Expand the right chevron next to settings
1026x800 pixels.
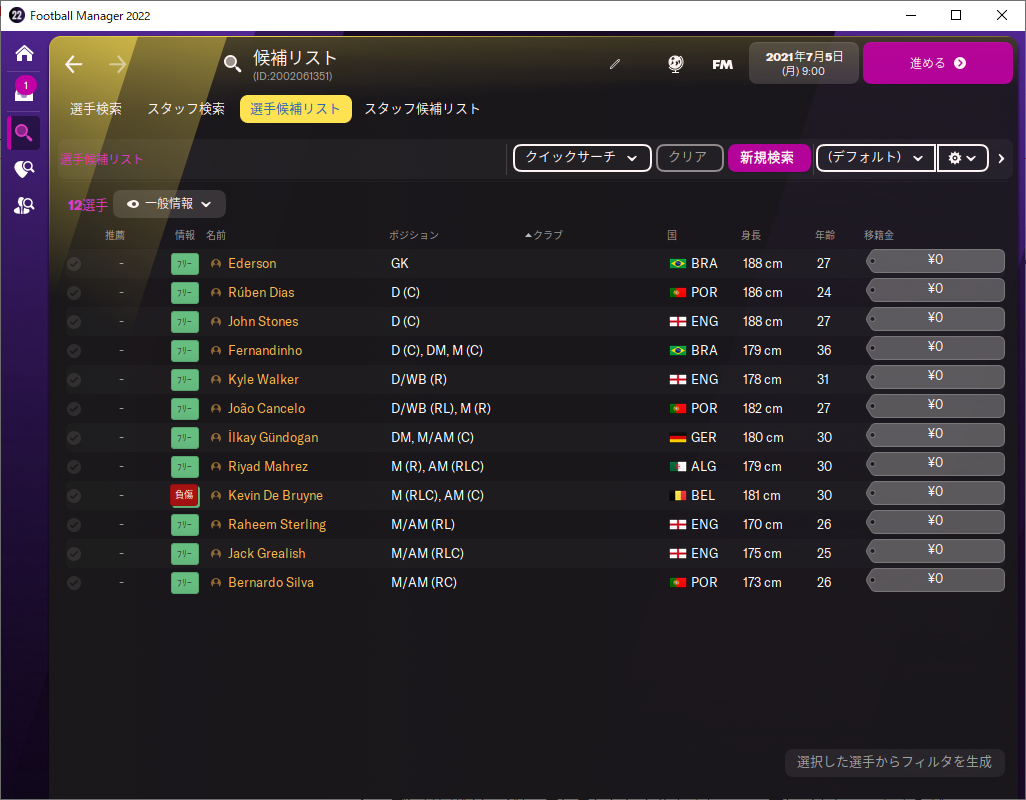1001,158
